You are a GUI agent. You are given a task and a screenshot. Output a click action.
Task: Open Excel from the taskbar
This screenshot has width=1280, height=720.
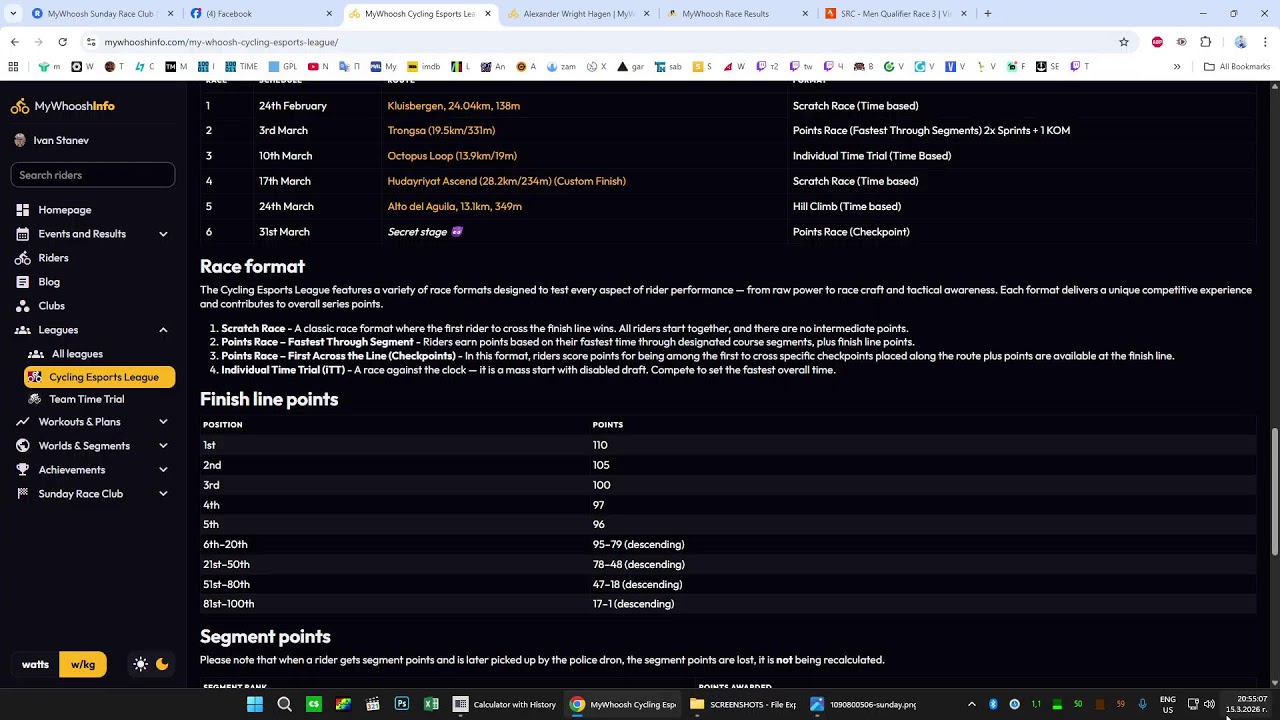(431, 704)
